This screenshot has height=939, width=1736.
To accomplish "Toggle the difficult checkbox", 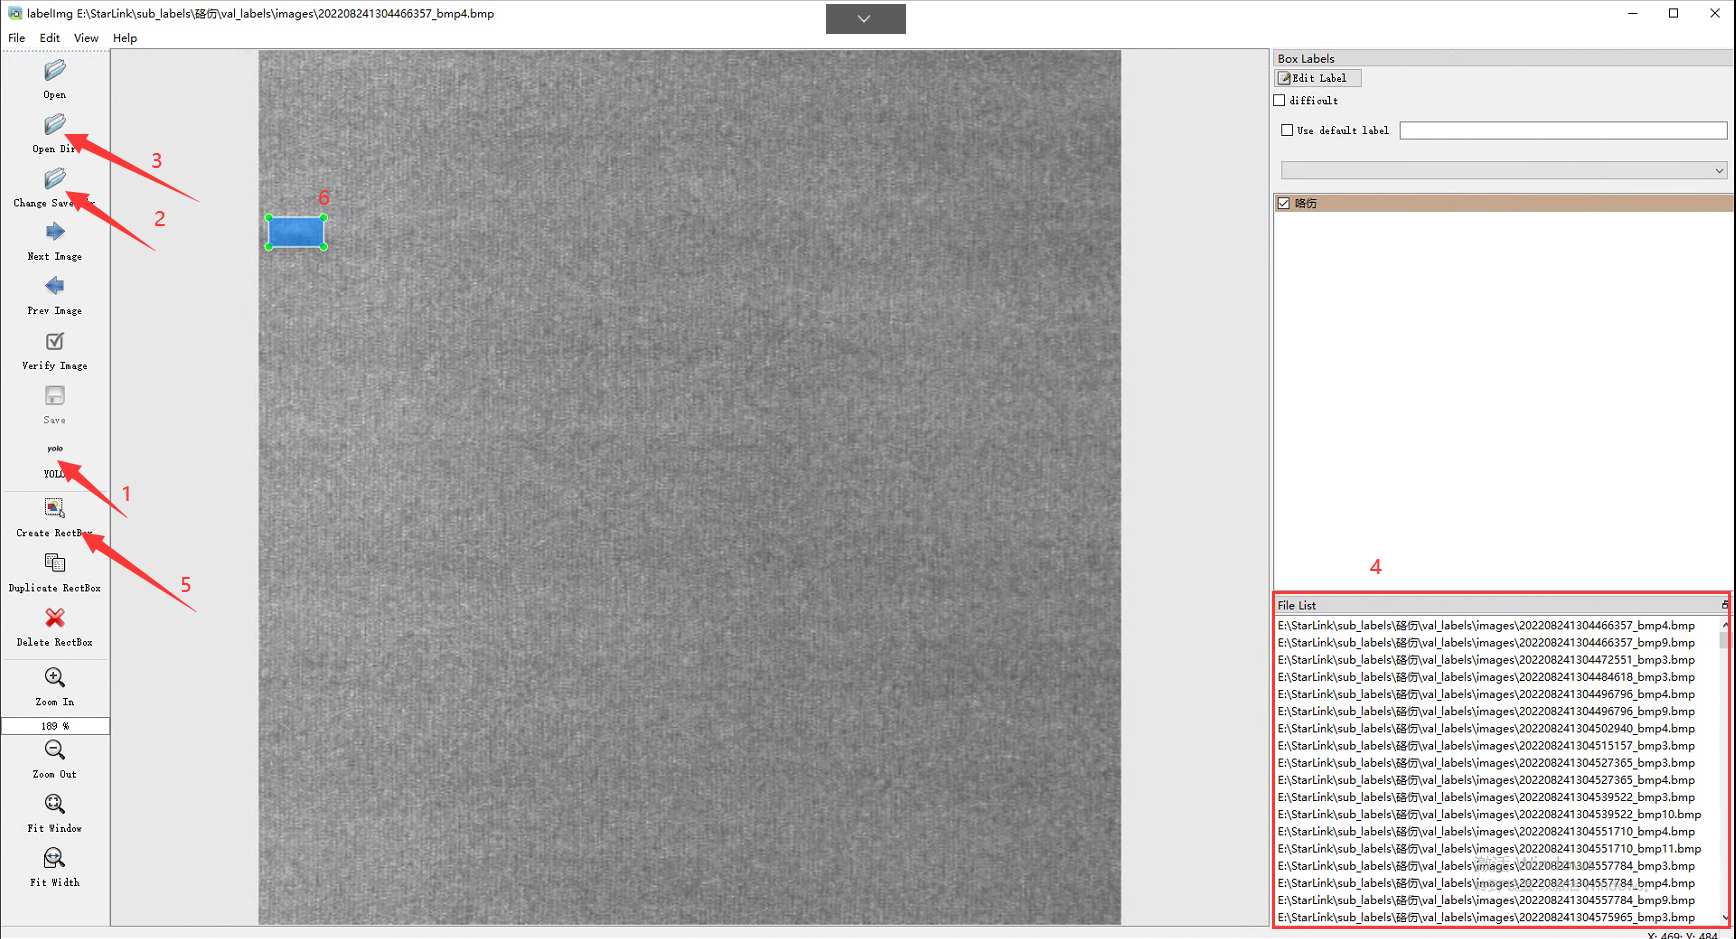I will click(1279, 100).
